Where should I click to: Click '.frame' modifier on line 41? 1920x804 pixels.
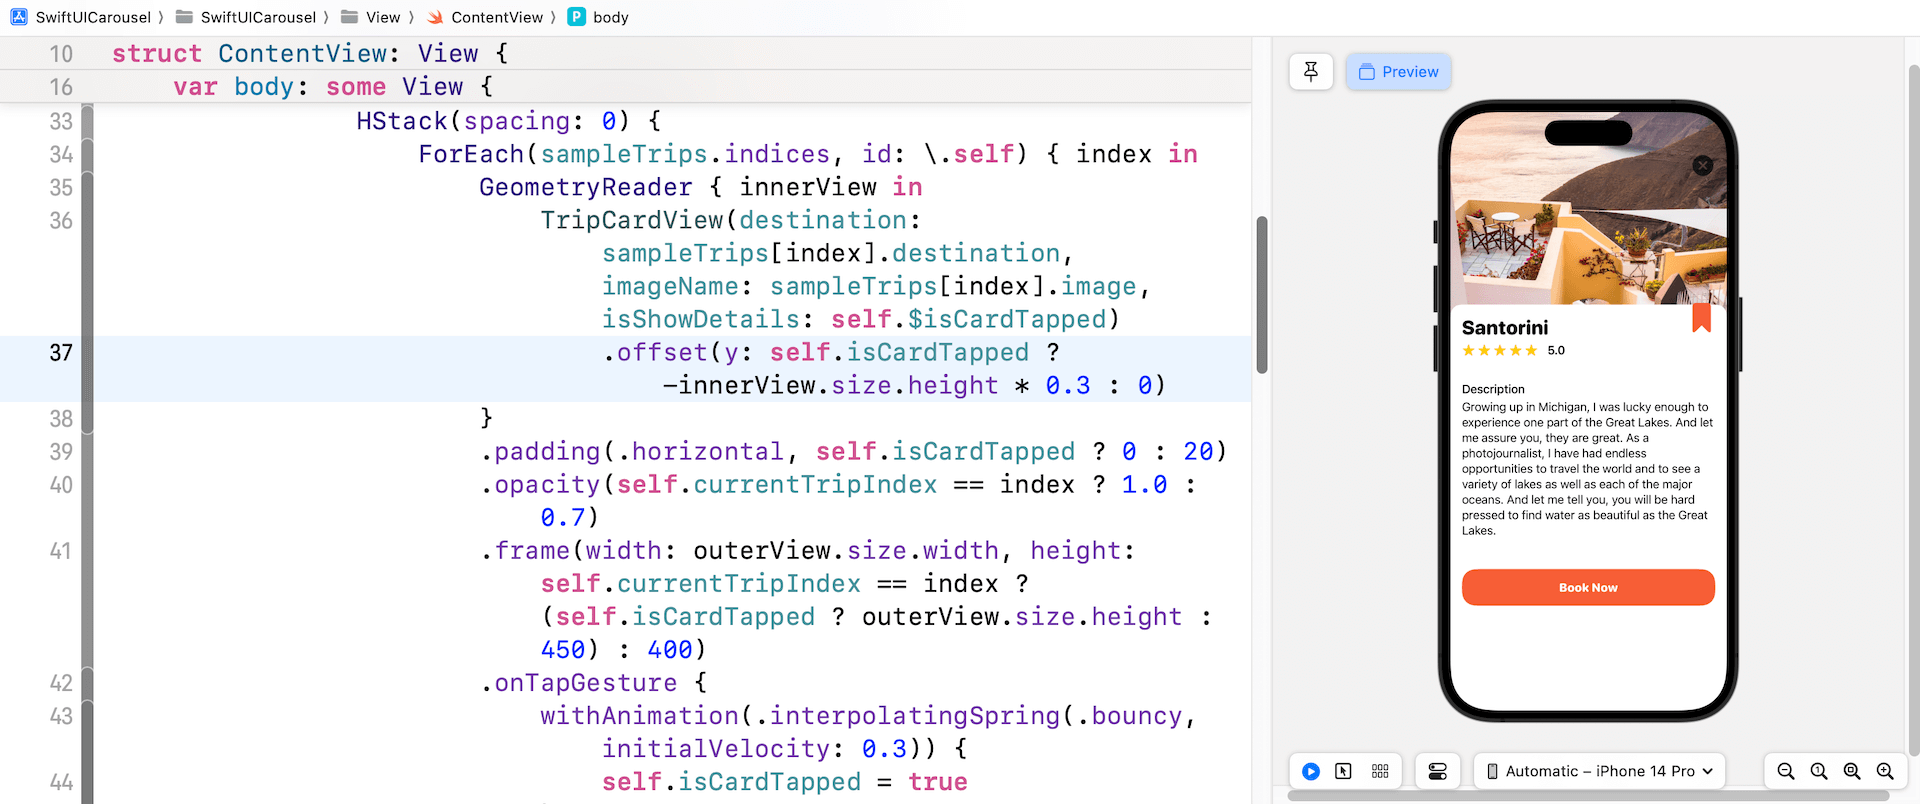pos(525,550)
